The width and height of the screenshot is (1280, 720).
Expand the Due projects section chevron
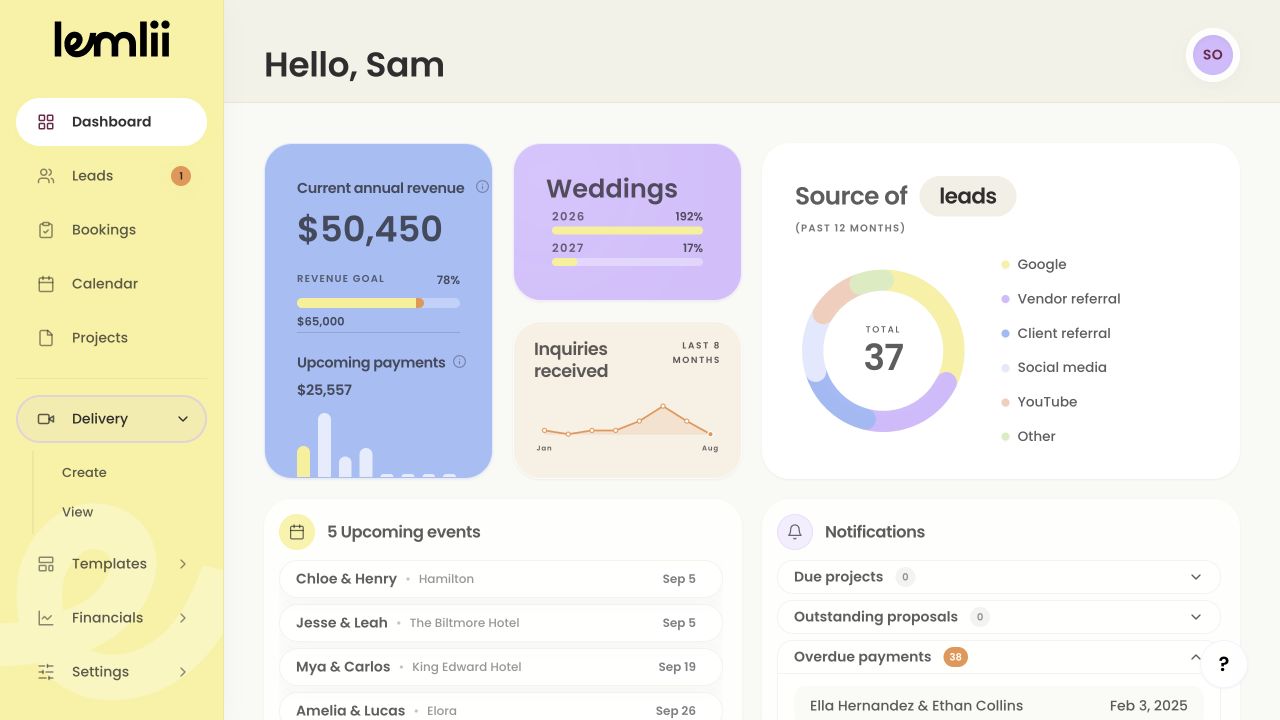point(1196,577)
